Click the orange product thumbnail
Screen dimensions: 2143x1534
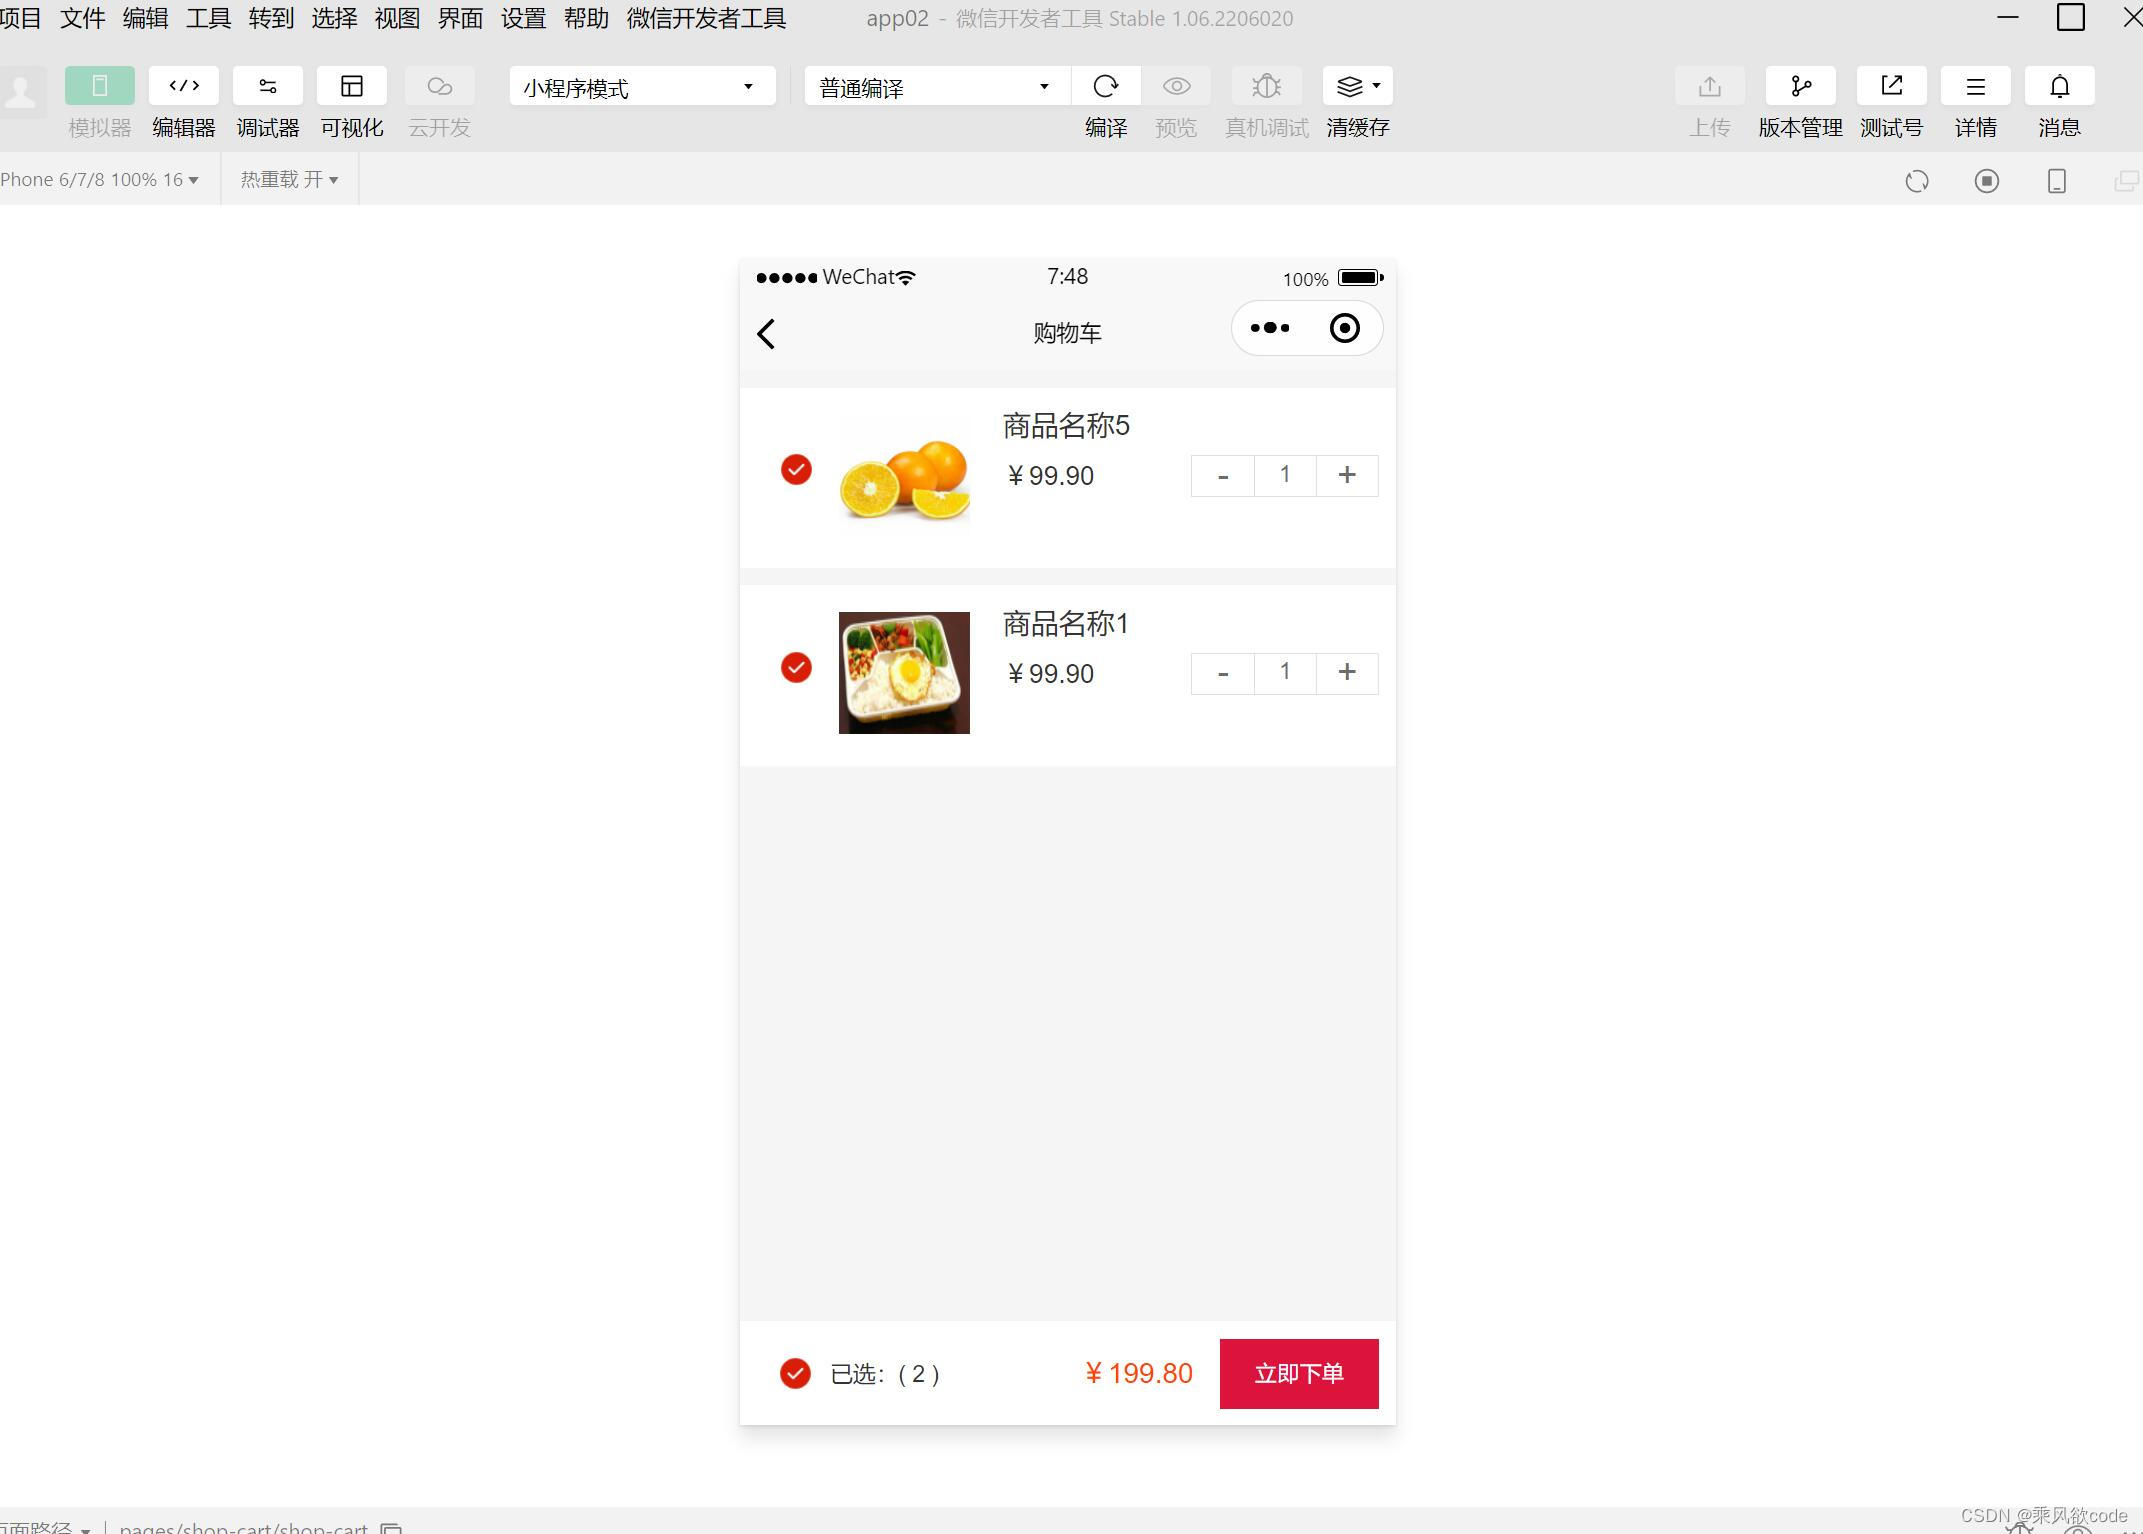tap(903, 475)
